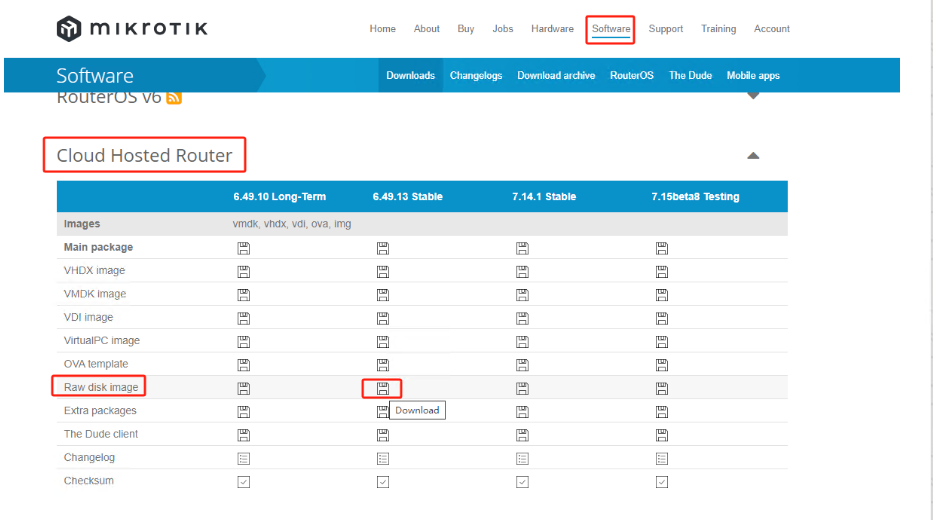Download 7.15beta8 Testing Main package
The width and height of the screenshot is (933, 520).
click(662, 248)
